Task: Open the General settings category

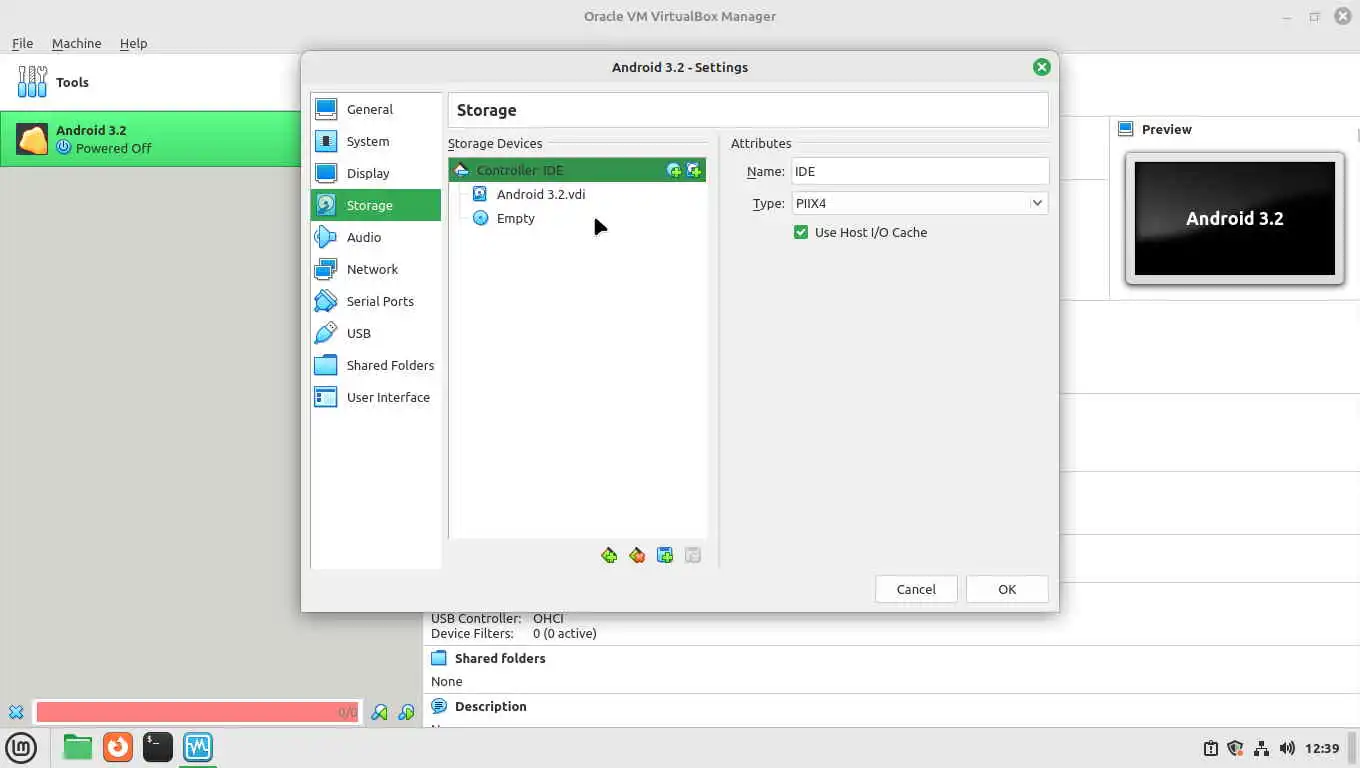Action: 375,109
